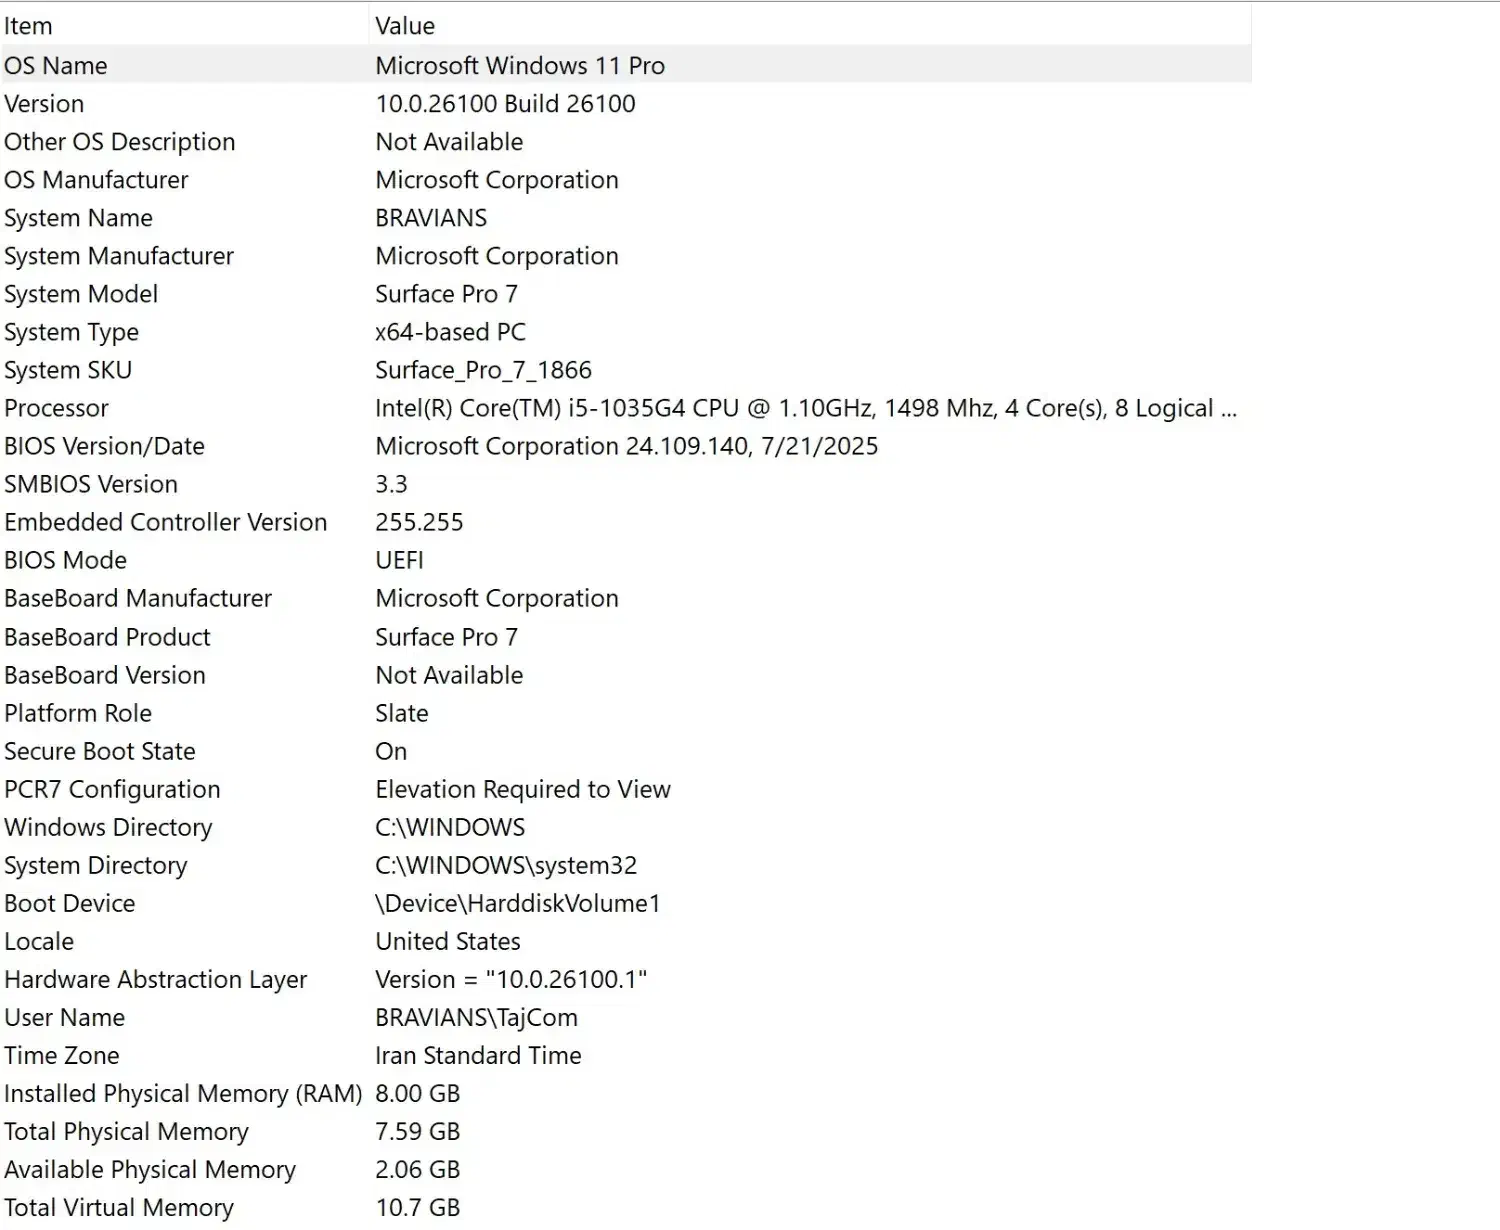The width and height of the screenshot is (1500, 1230).
Task: Click the Value column header
Action: coord(405,26)
